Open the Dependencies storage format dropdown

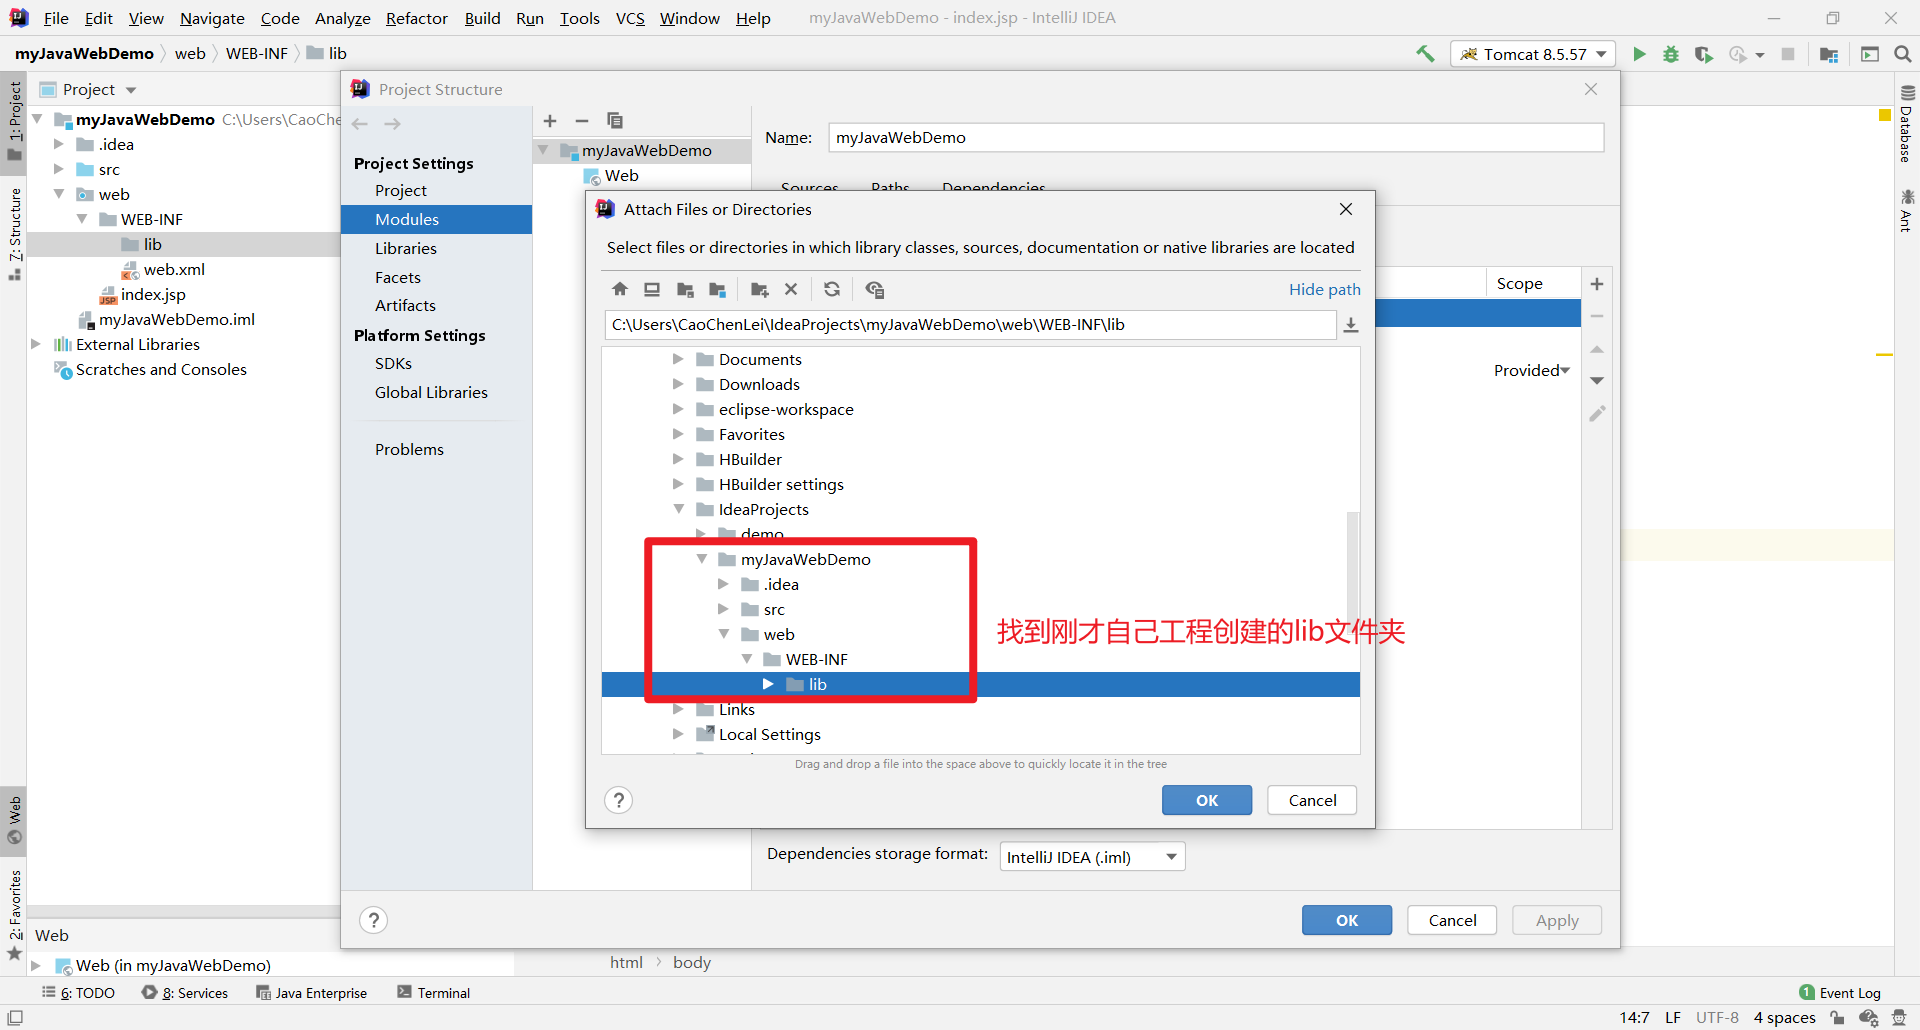coord(1092,857)
